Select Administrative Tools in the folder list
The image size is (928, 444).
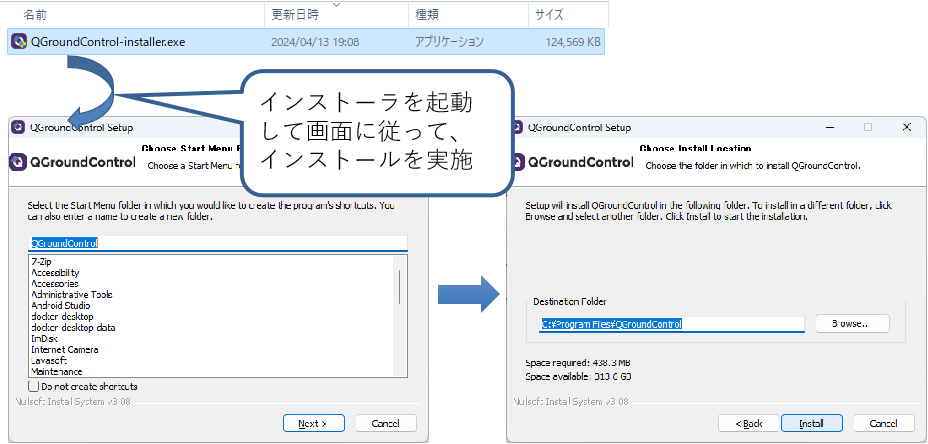pos(72,295)
